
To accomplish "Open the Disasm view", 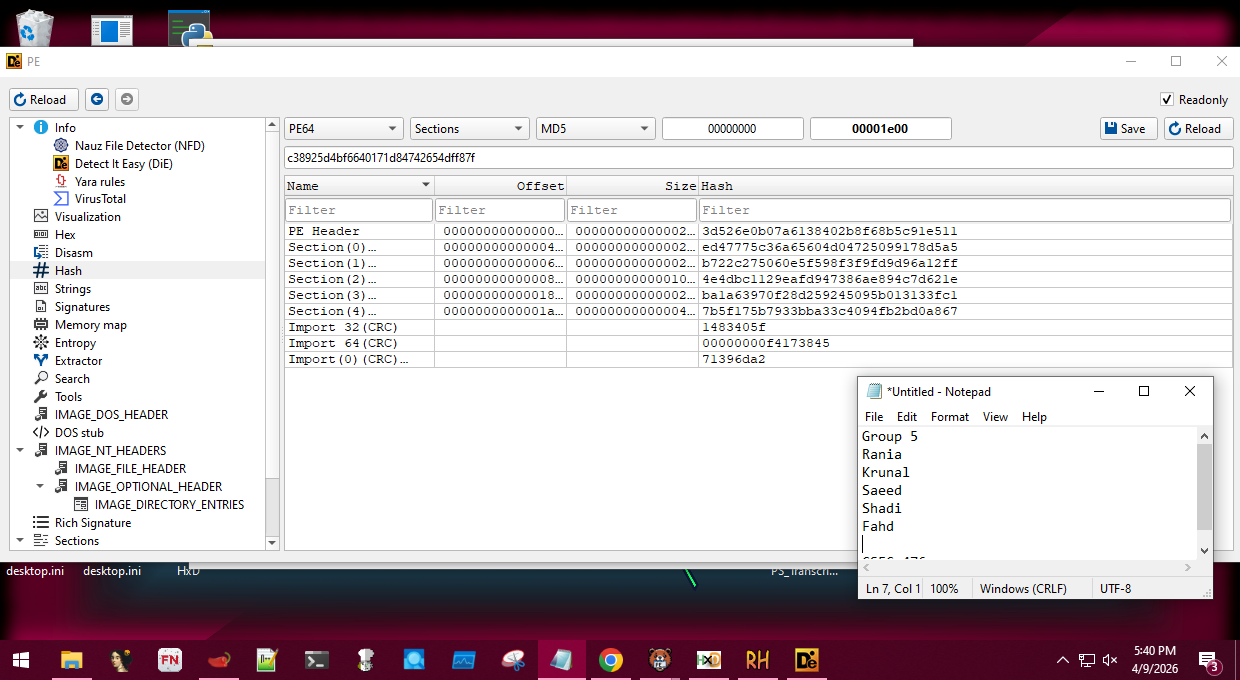I will [x=73, y=253].
